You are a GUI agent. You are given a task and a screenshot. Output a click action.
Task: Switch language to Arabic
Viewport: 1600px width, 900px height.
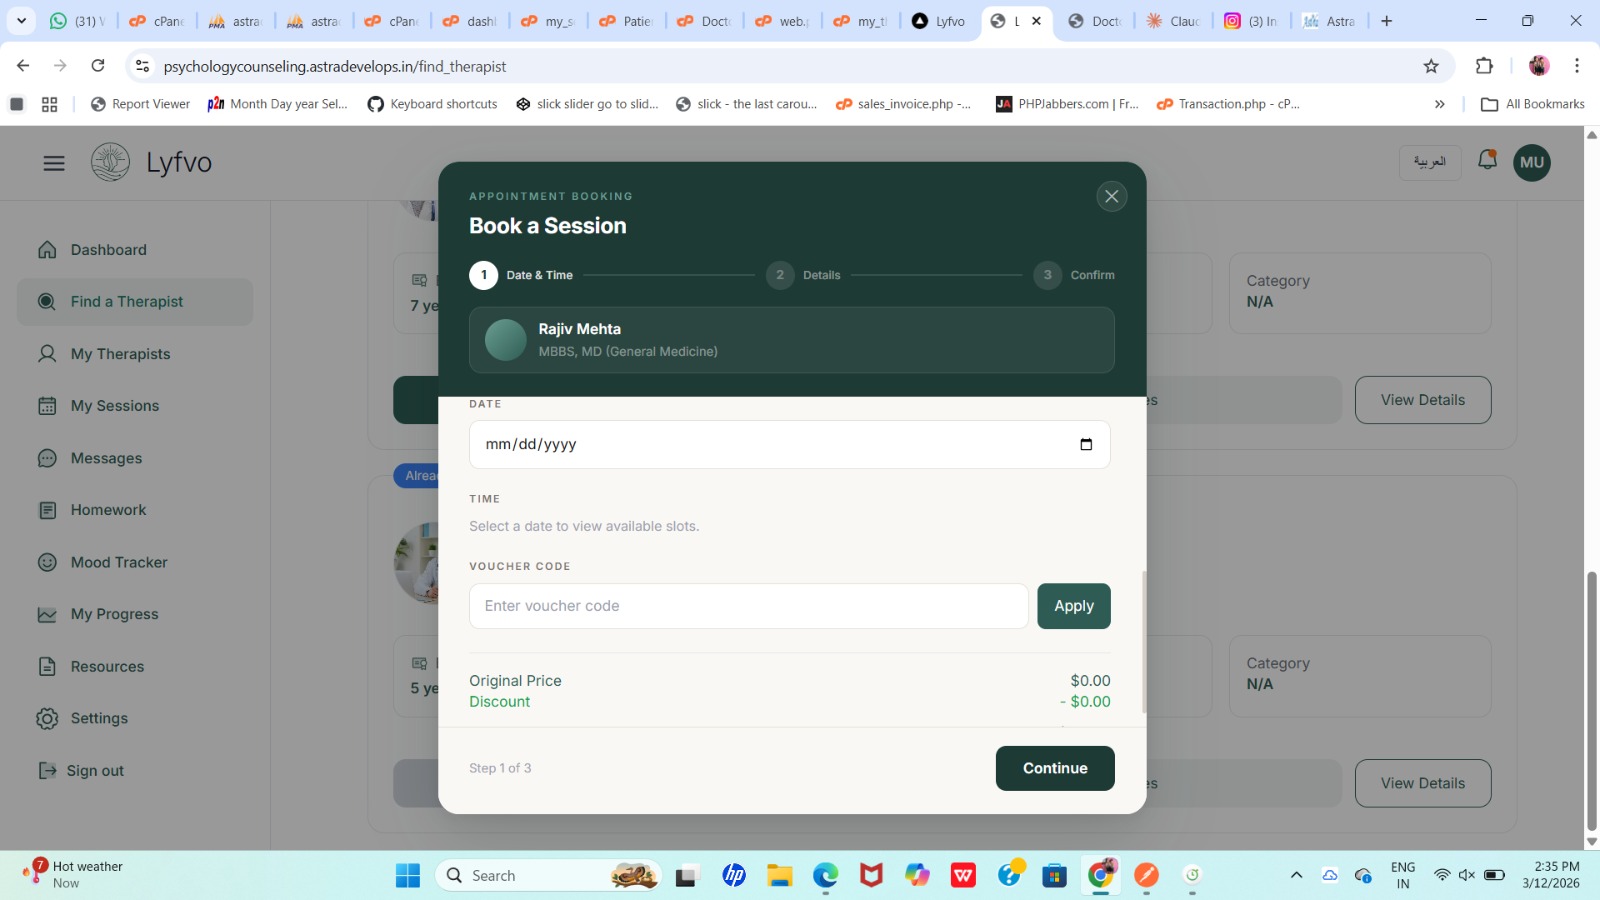point(1429,162)
